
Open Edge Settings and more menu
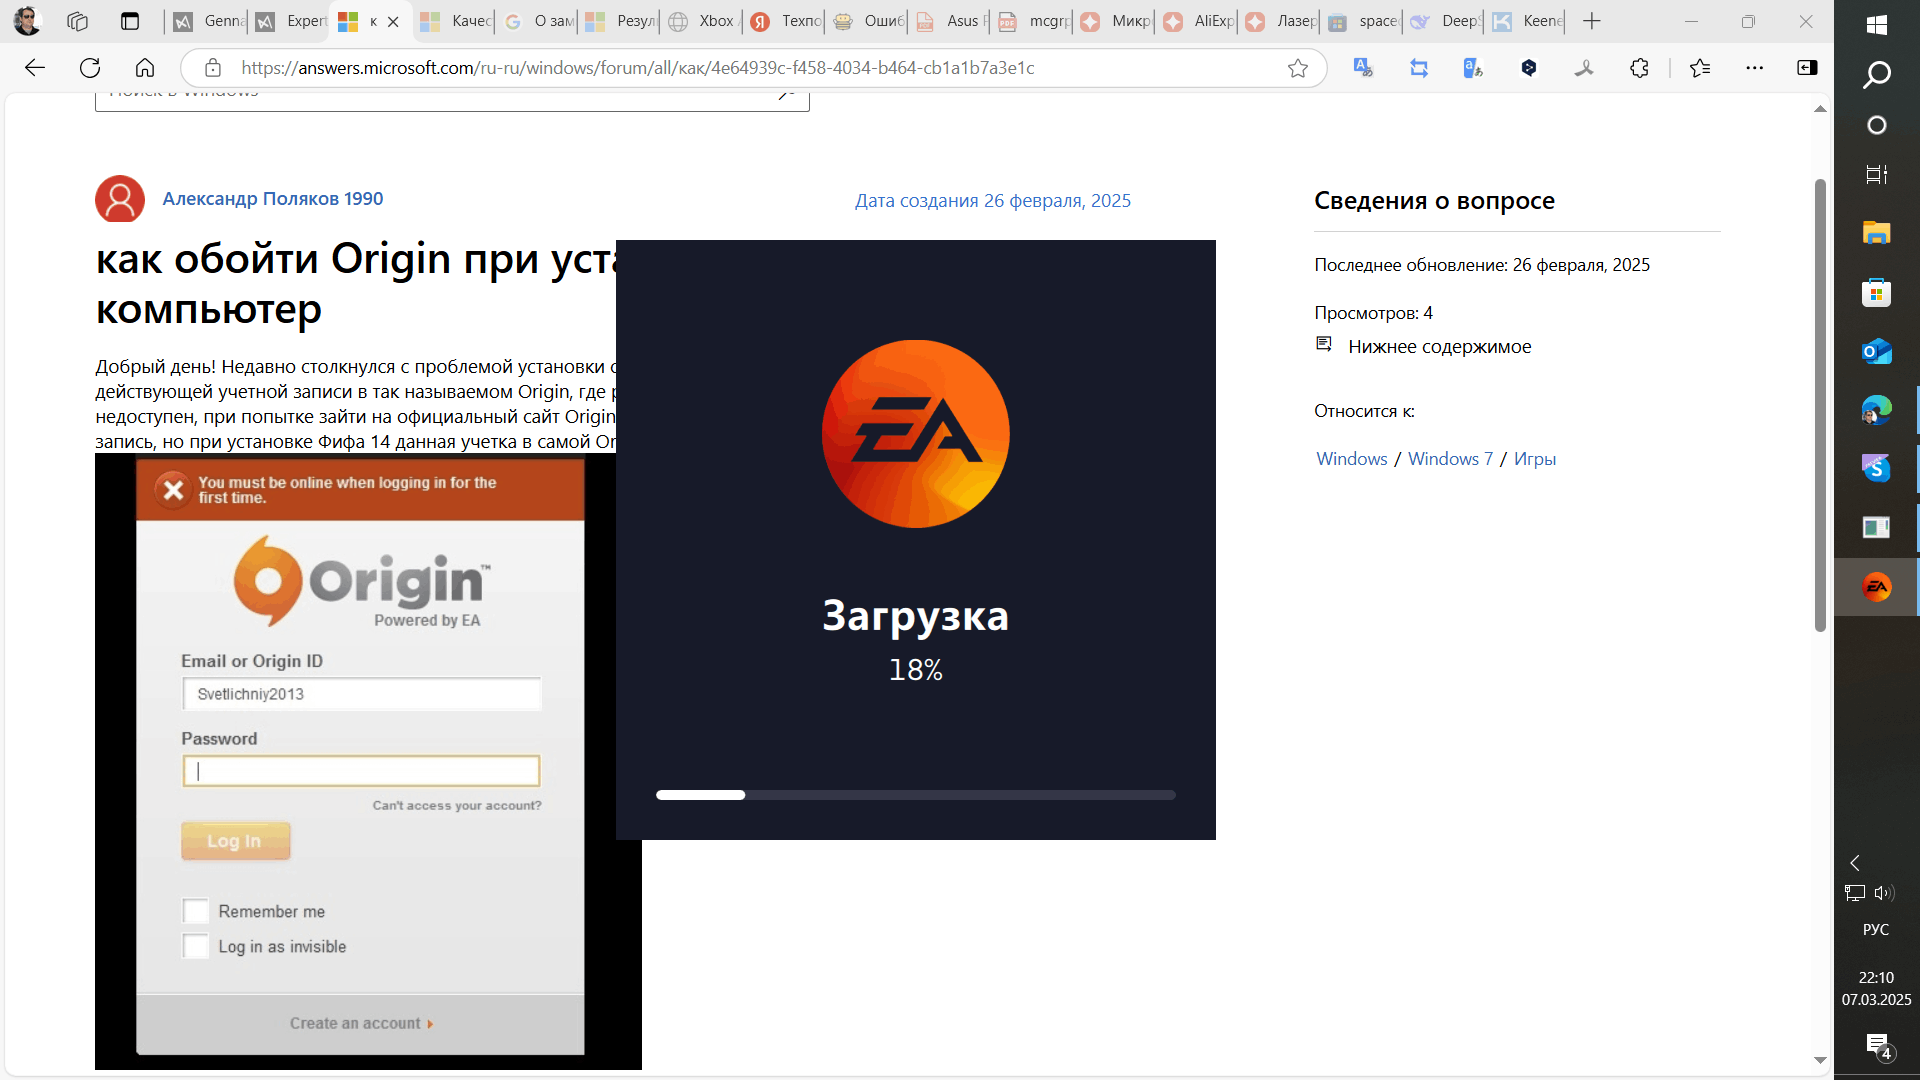(x=1755, y=68)
